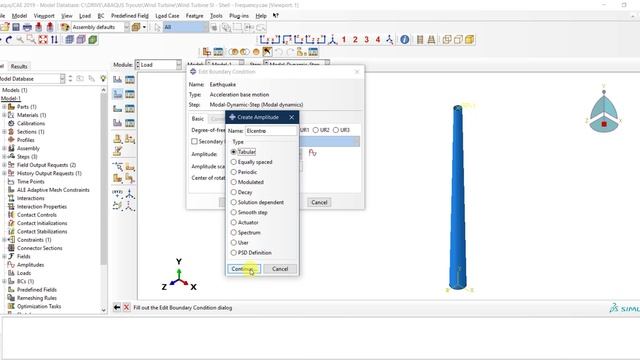Turn perspective on
The width and height of the screenshot is (640, 360).
coord(431,40)
